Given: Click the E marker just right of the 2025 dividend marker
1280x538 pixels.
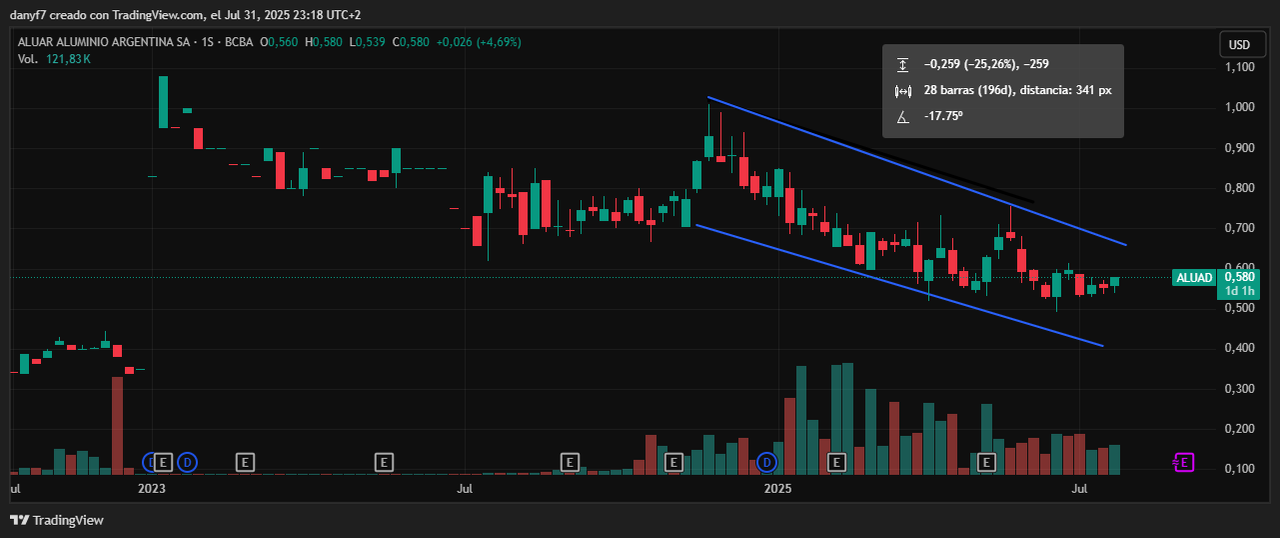Looking at the screenshot, I should click(x=837, y=462).
